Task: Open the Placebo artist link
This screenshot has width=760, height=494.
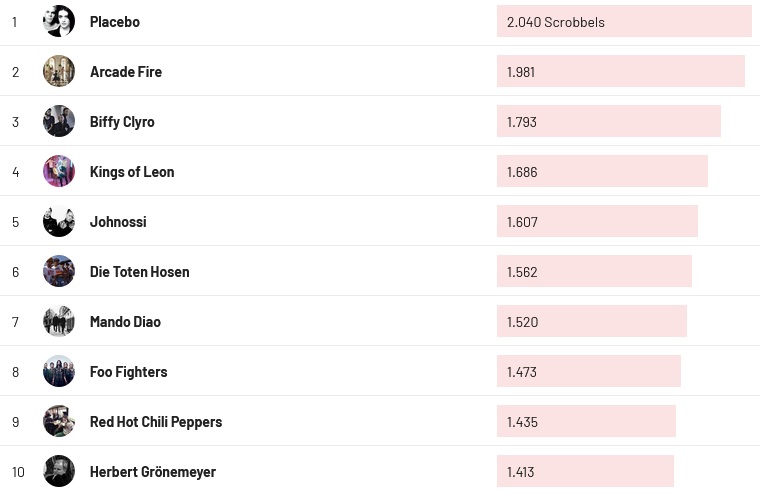Action: click(x=115, y=22)
